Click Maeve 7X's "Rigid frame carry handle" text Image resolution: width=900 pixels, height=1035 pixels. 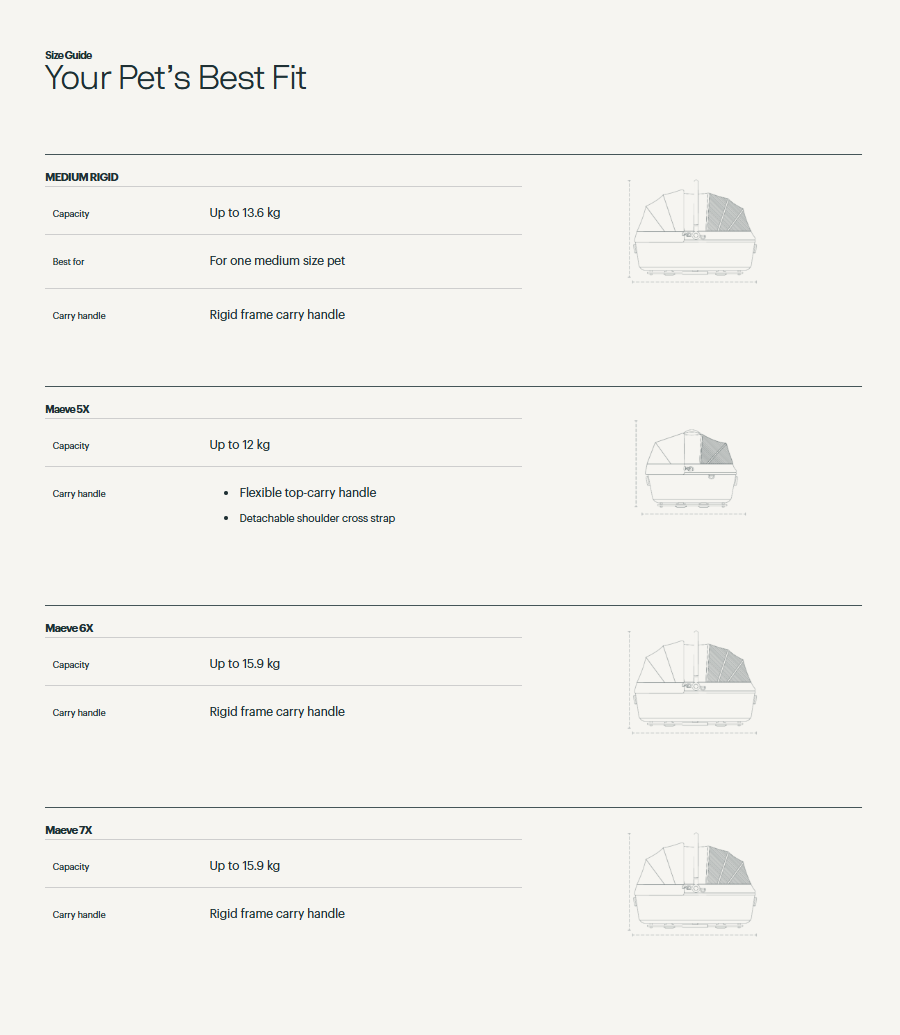click(277, 914)
